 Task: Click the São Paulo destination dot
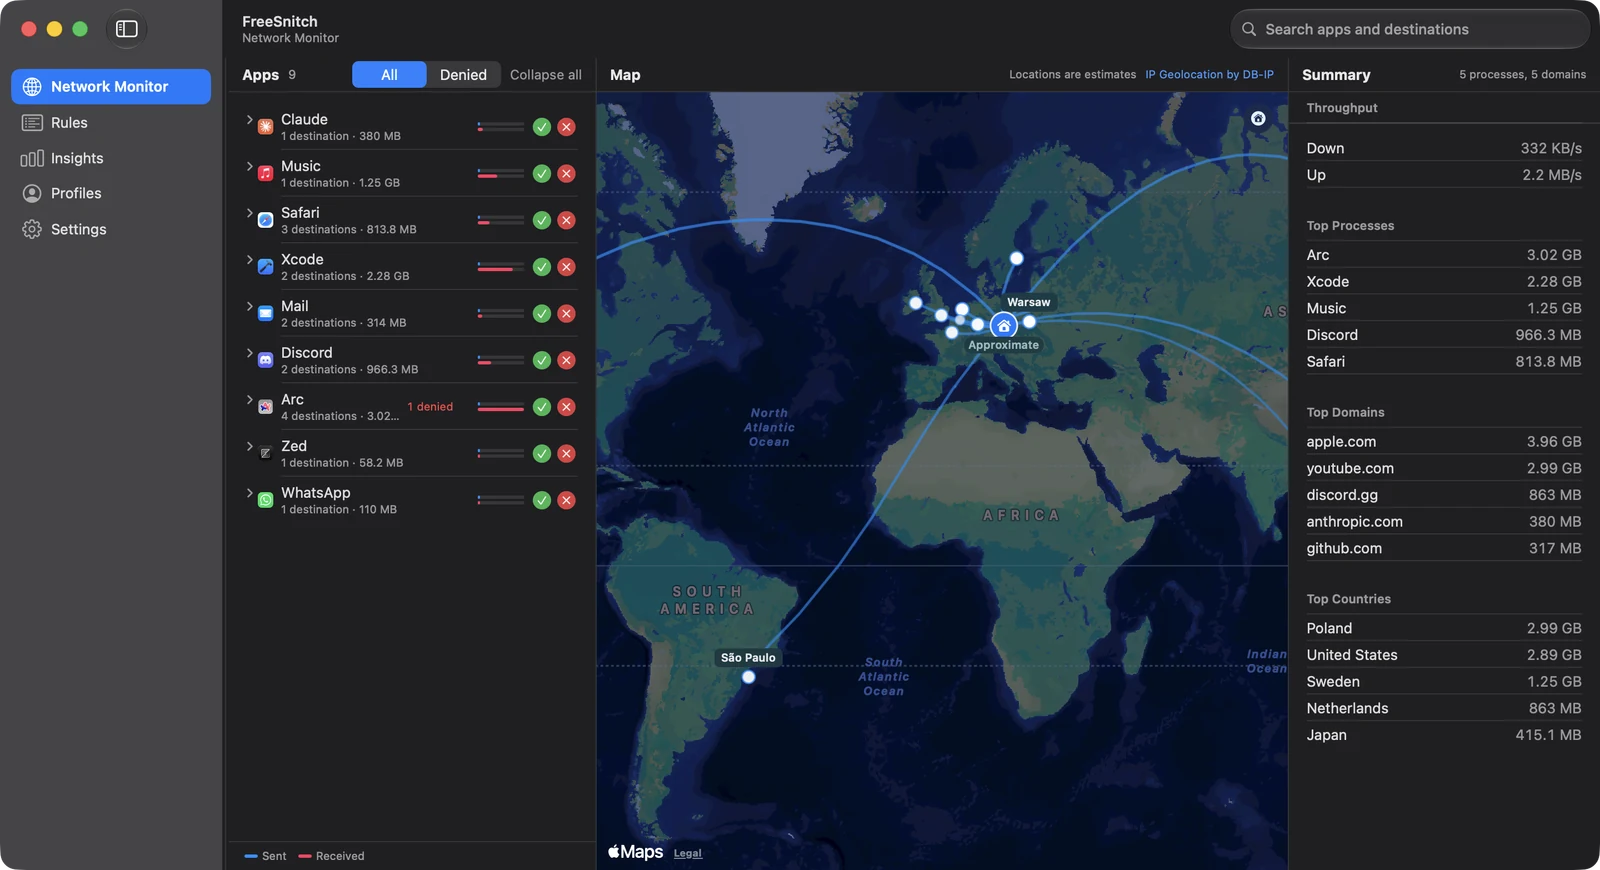click(748, 677)
